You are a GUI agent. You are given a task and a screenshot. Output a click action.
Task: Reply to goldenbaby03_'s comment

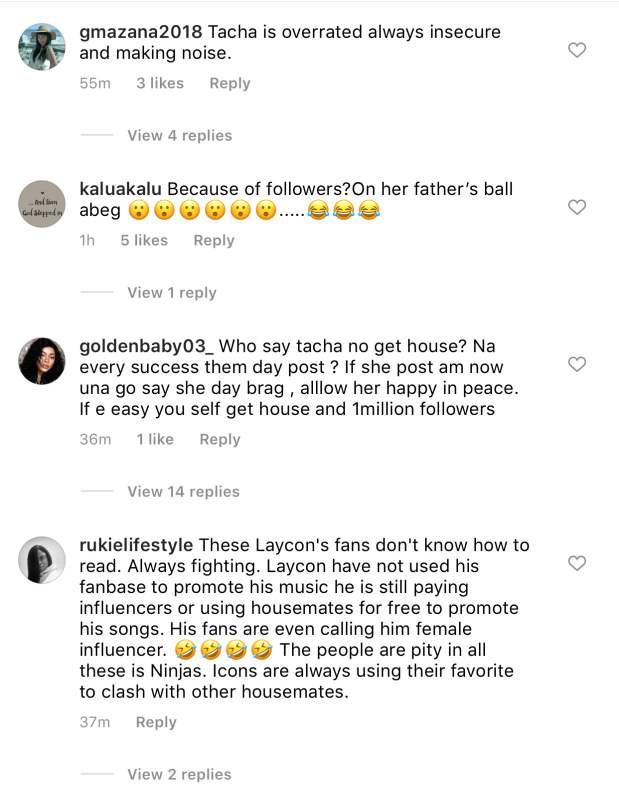tap(220, 439)
